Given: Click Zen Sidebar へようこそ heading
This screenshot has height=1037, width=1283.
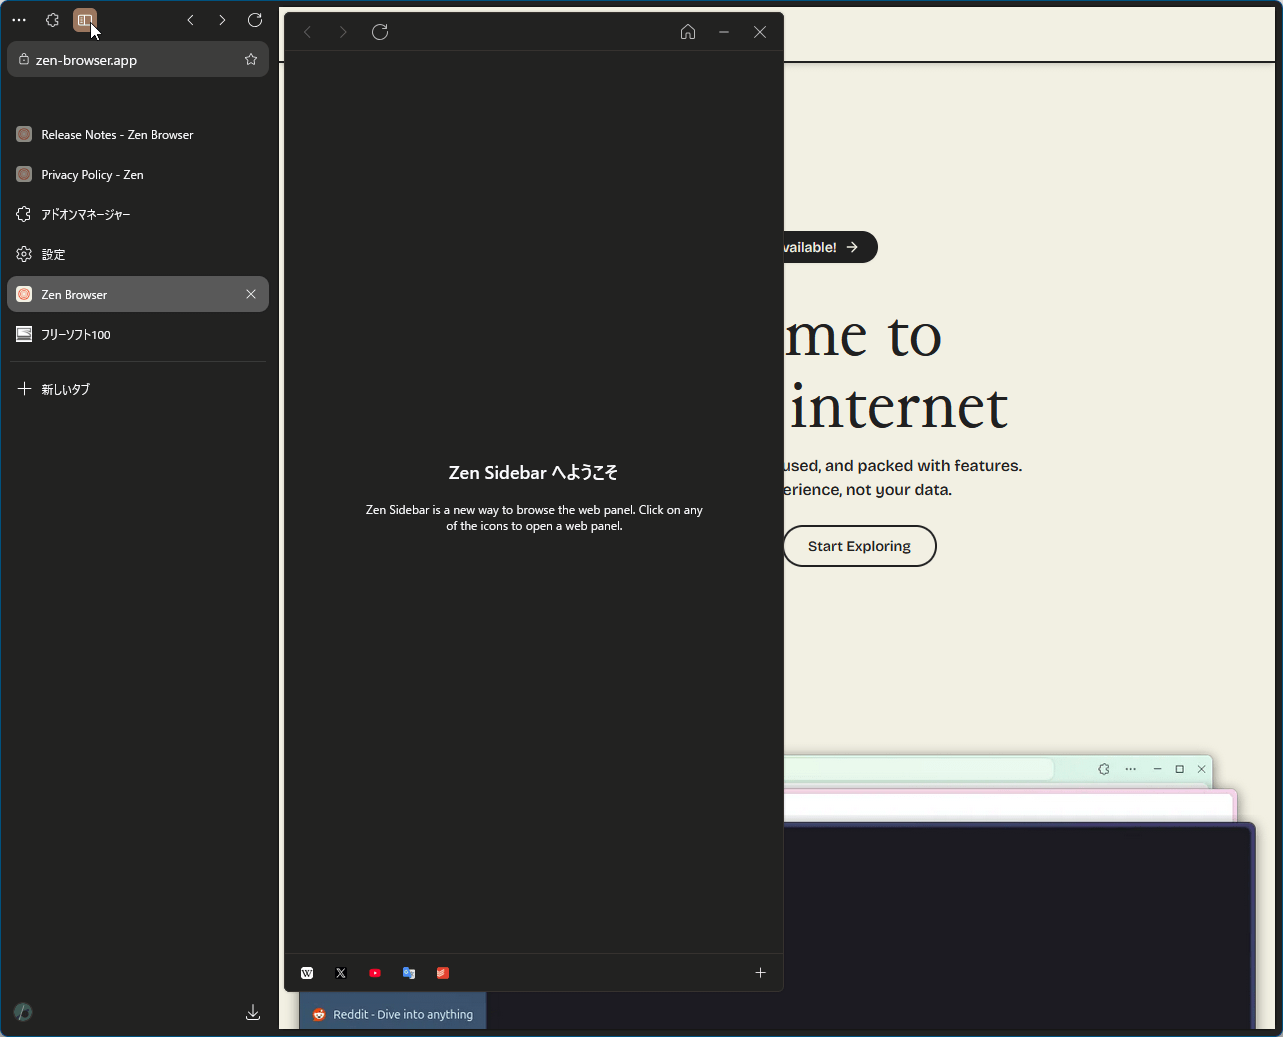Looking at the screenshot, I should click(534, 473).
